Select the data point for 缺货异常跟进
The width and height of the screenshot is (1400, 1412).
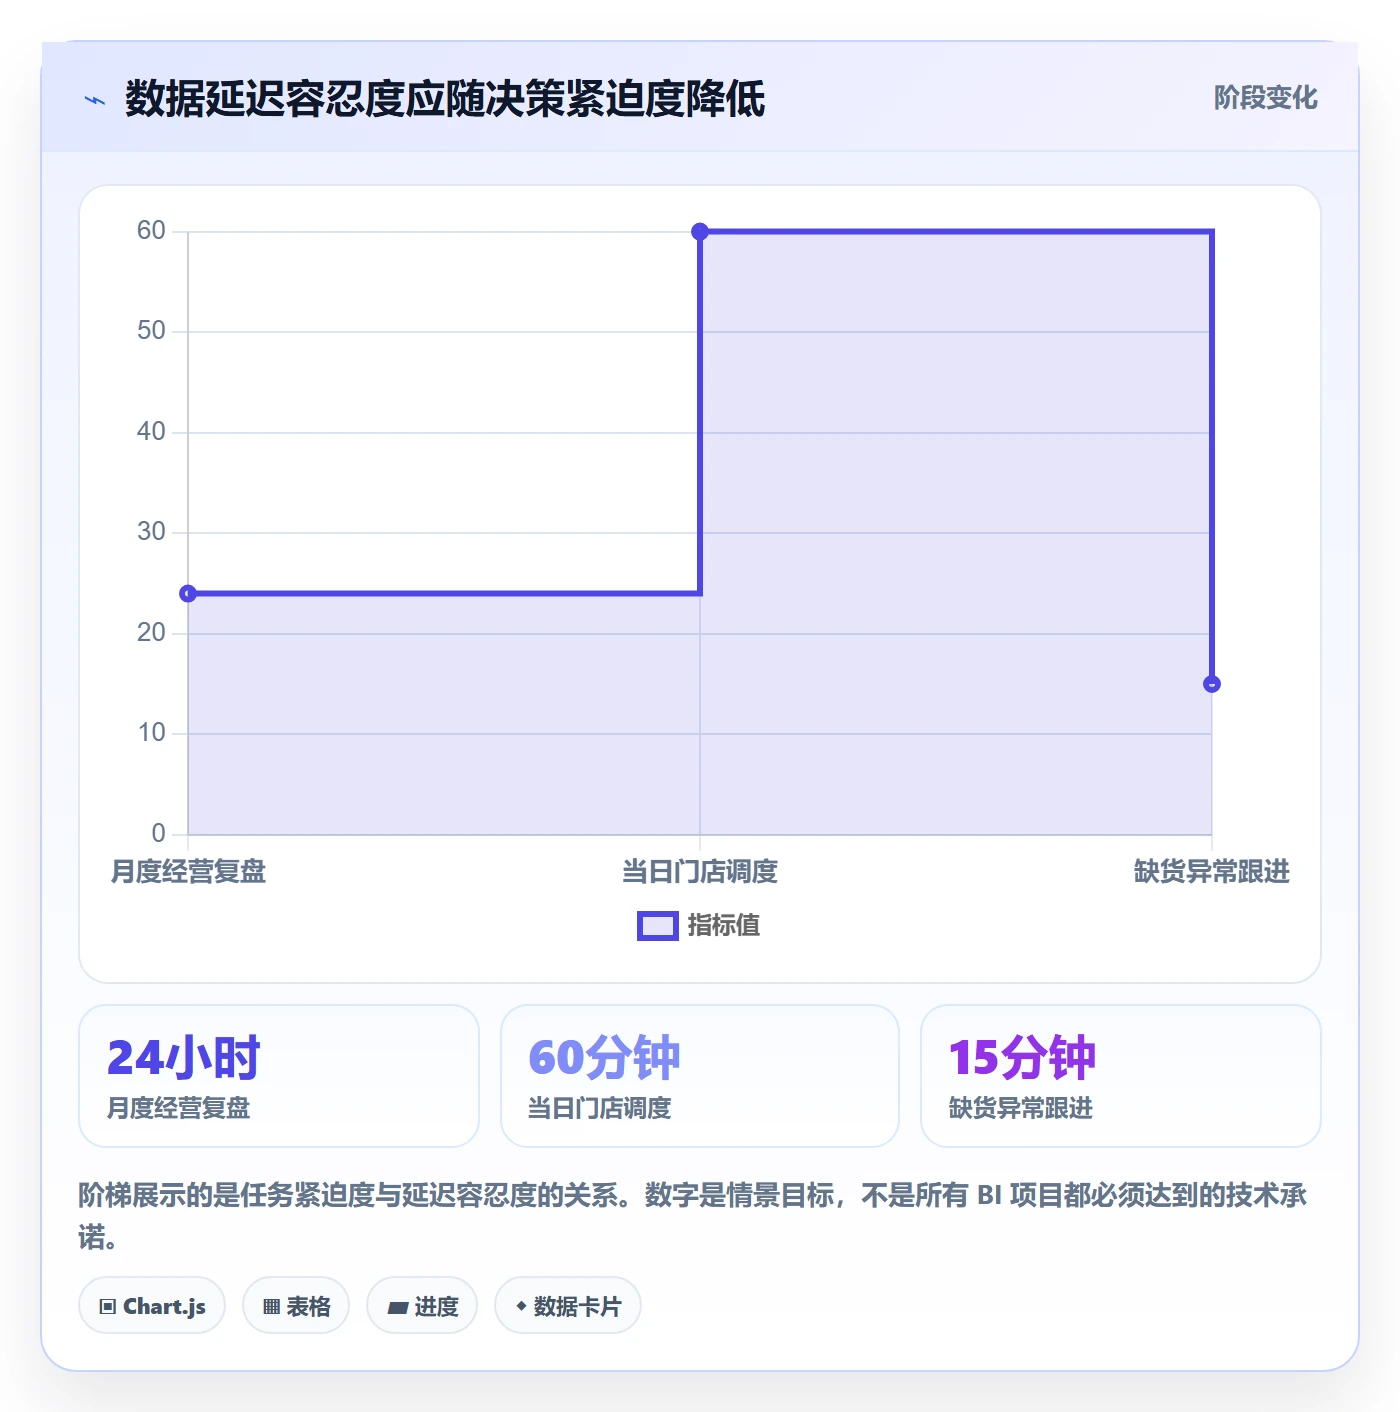pos(1212,684)
